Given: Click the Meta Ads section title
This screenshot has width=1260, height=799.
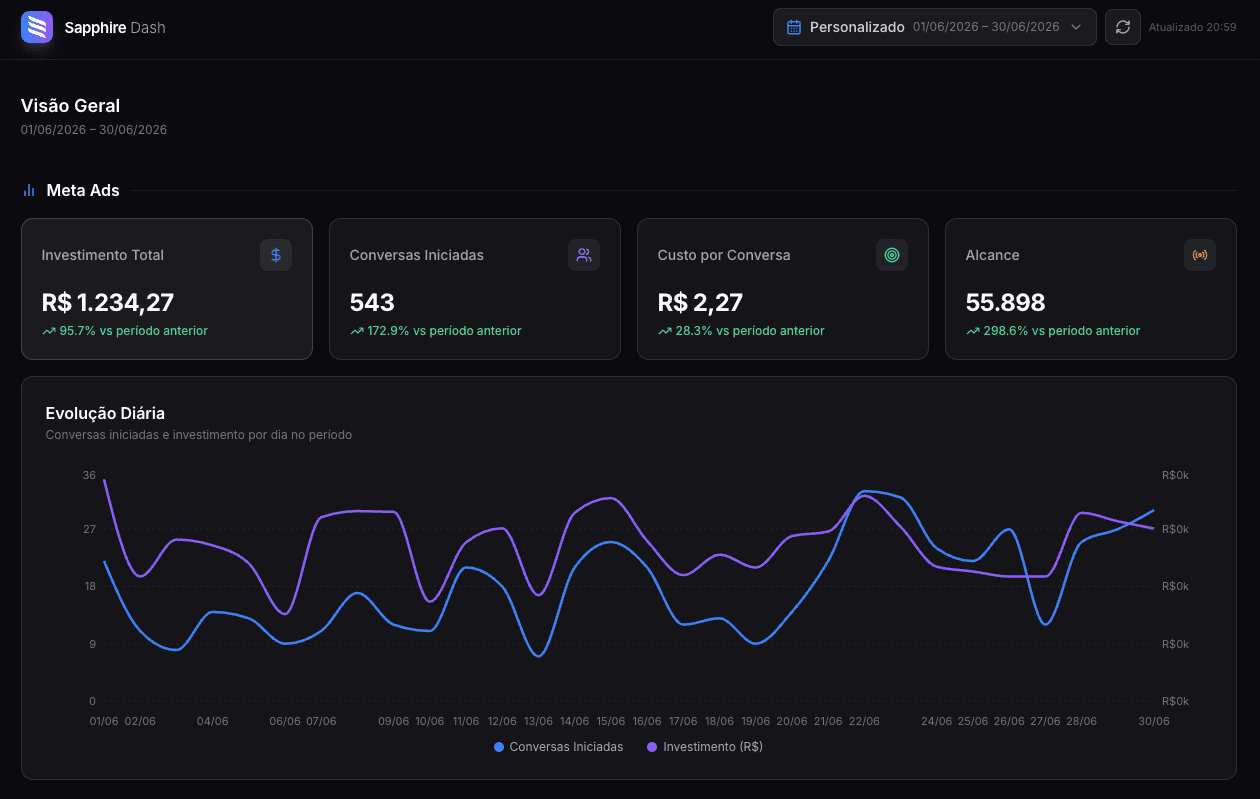Looking at the screenshot, I should 83,190.
